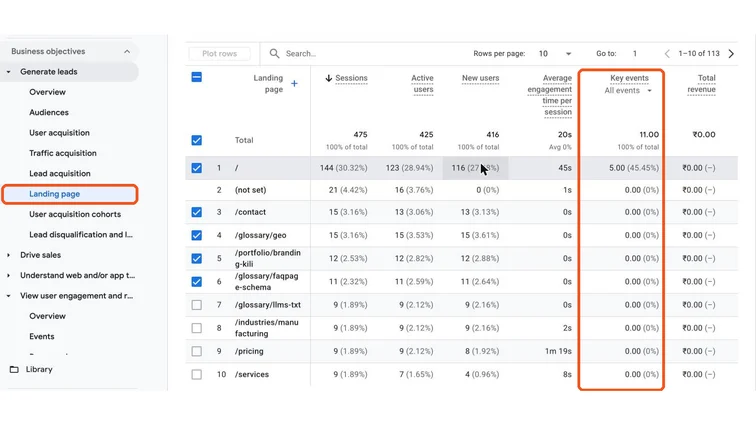Open the Audiences report
This screenshot has height=426, width=756.
click(49, 112)
